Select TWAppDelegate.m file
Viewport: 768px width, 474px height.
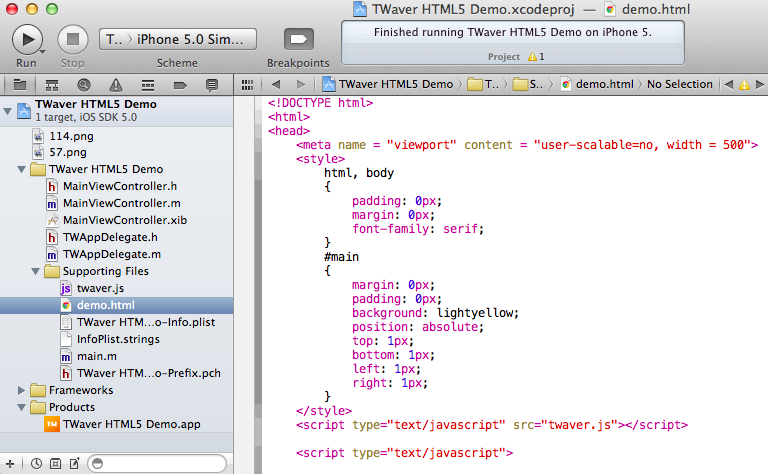tap(112, 254)
